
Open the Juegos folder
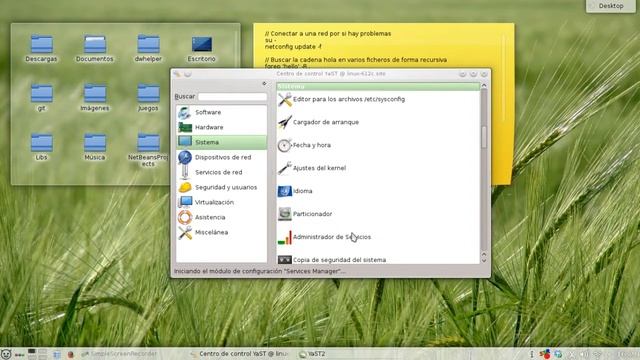point(148,97)
